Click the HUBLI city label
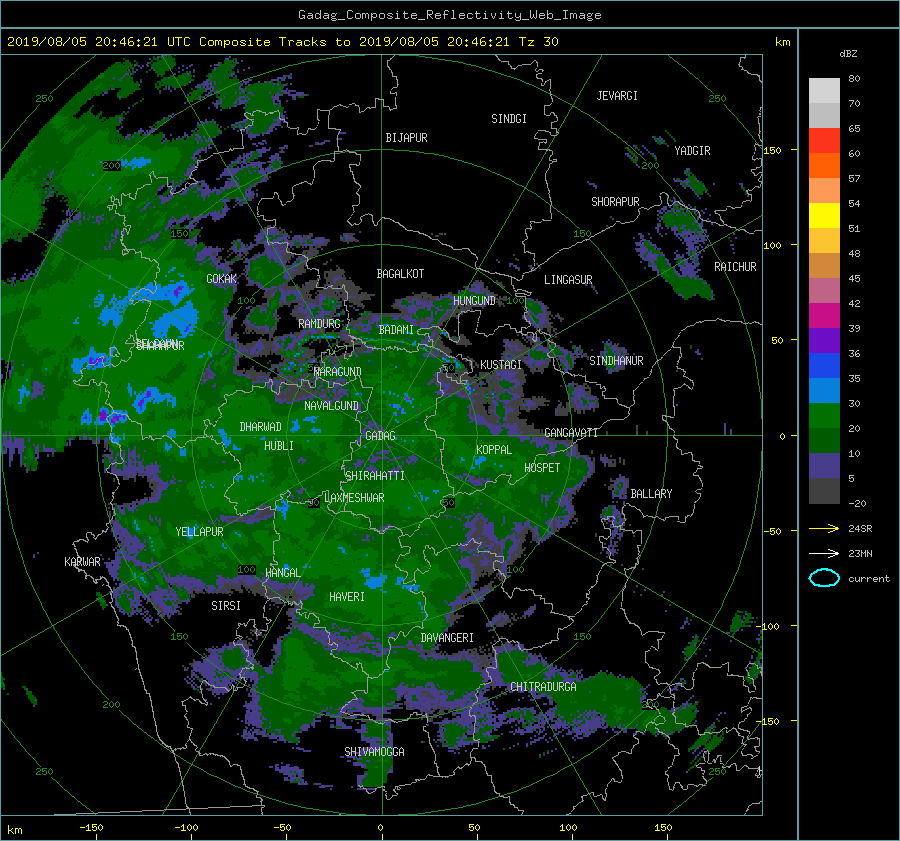The width and height of the screenshot is (900, 841). coord(279,446)
